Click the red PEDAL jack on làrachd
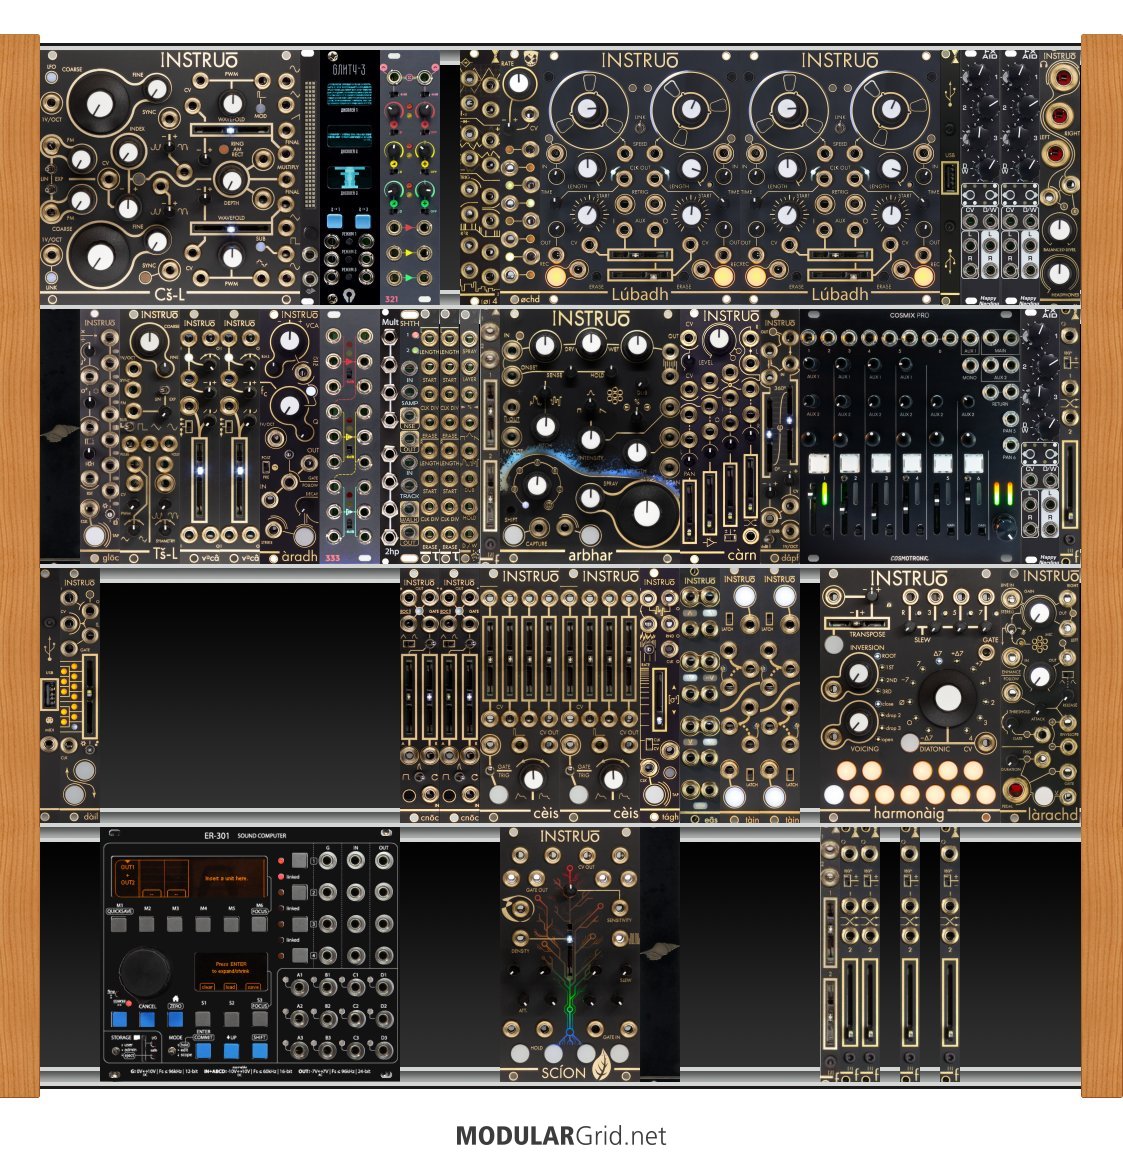This screenshot has height=1157, width=1123. point(1017,790)
